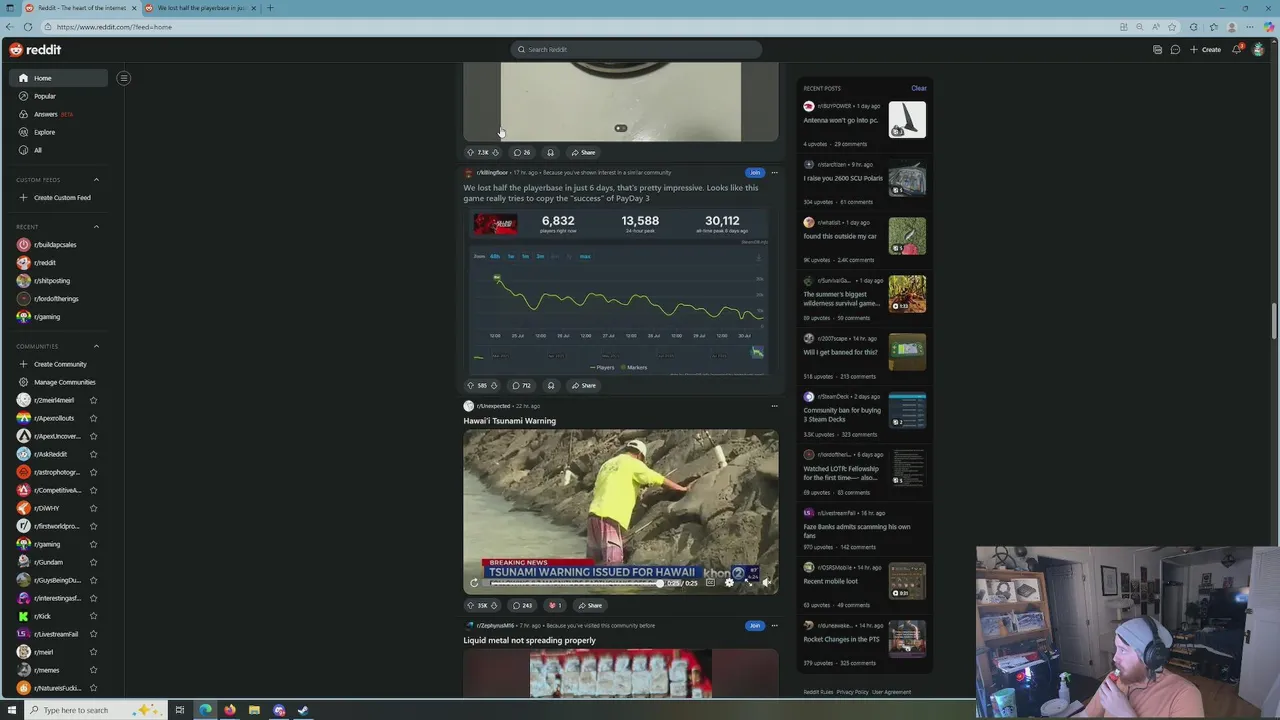Clear the recent posts list
This screenshot has height=720, width=1280.
tap(918, 88)
